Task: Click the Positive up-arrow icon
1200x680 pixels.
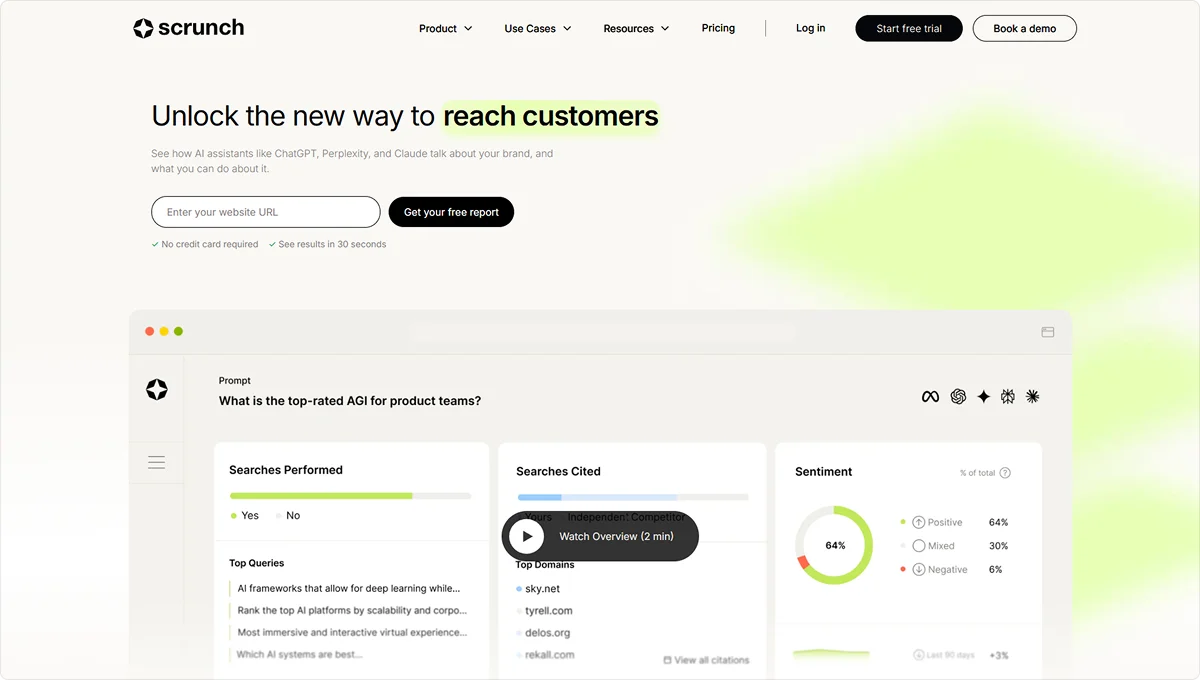Action: [919, 522]
